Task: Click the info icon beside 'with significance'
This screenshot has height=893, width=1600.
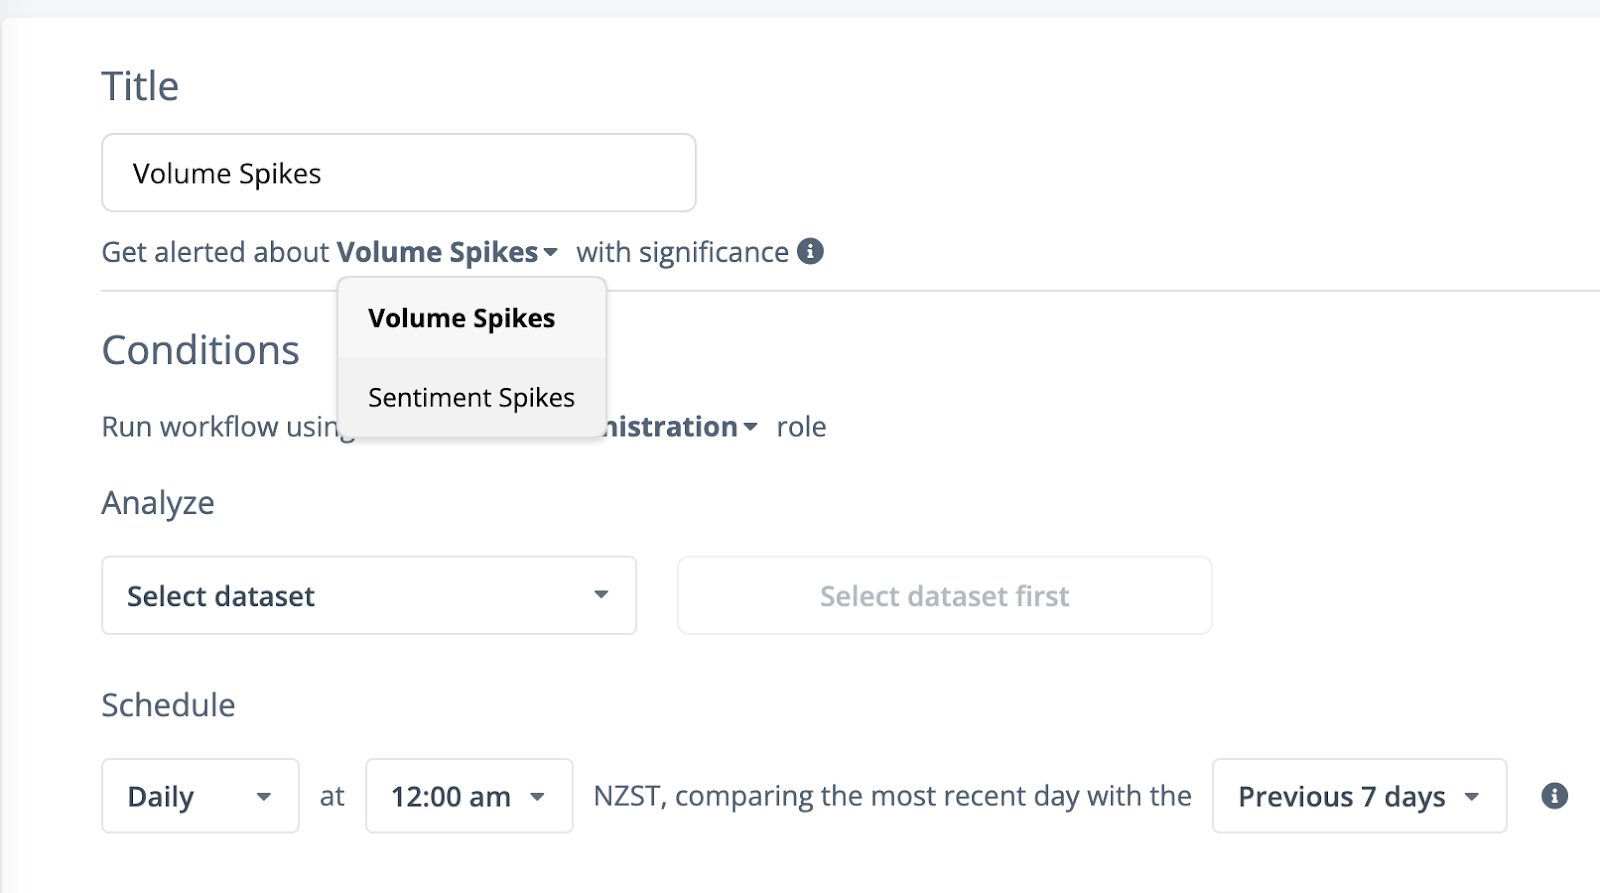Action: click(810, 251)
